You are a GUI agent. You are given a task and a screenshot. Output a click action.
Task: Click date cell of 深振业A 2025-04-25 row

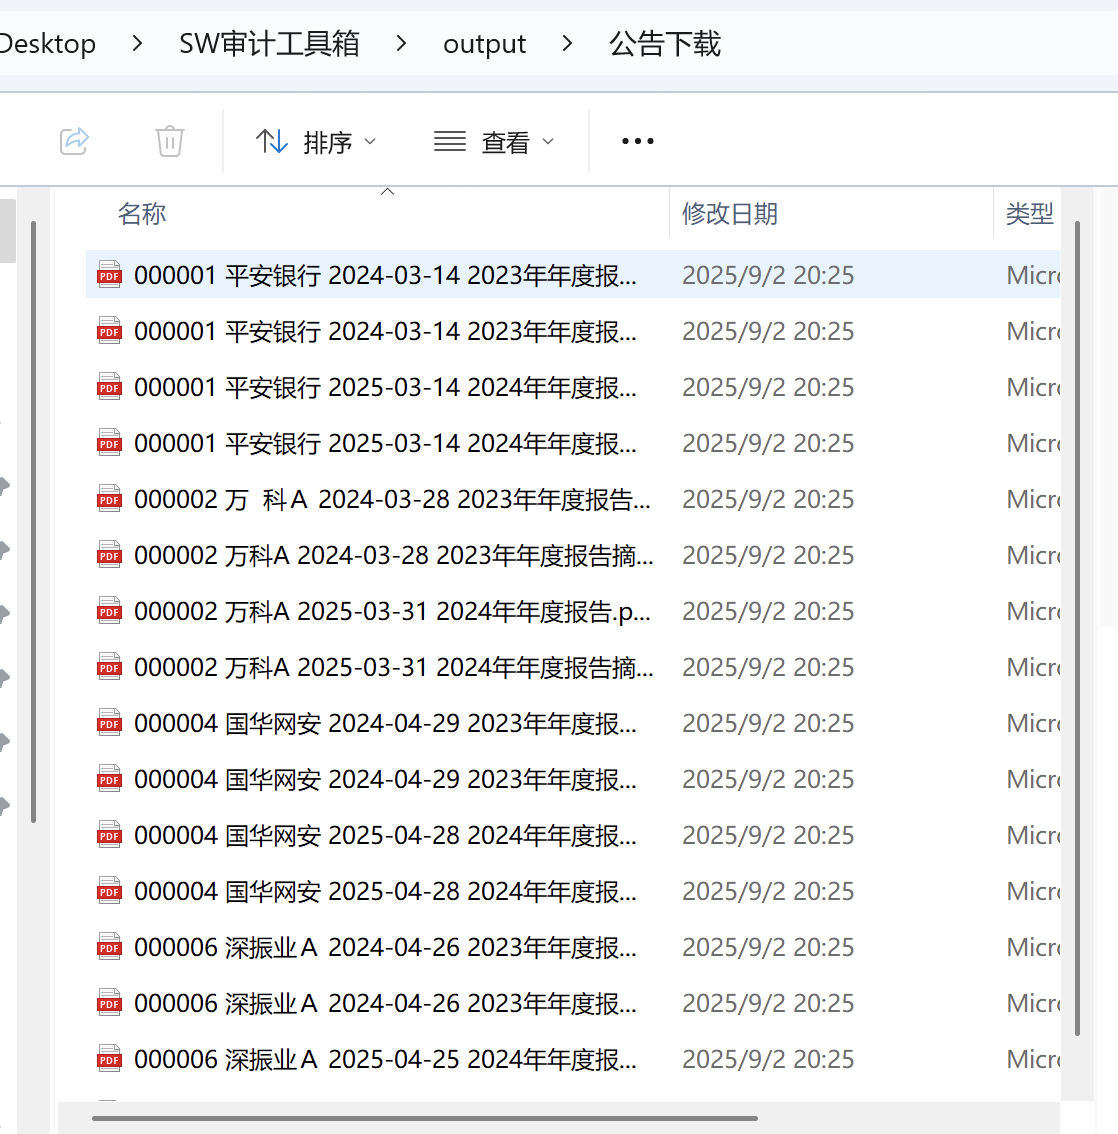[768, 1059]
